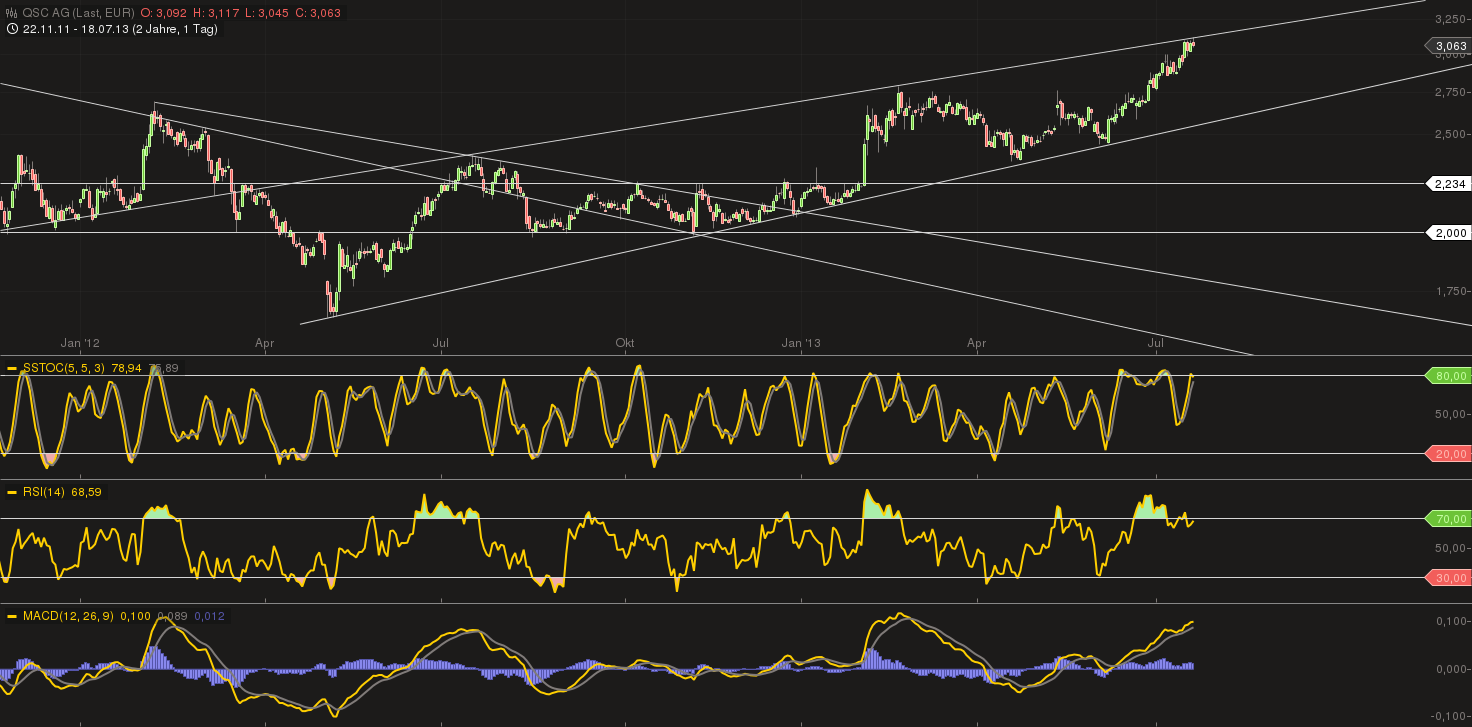Click the green 70,00 RSI level tag
Viewport: 1472px width, 727px height.
(1447, 519)
